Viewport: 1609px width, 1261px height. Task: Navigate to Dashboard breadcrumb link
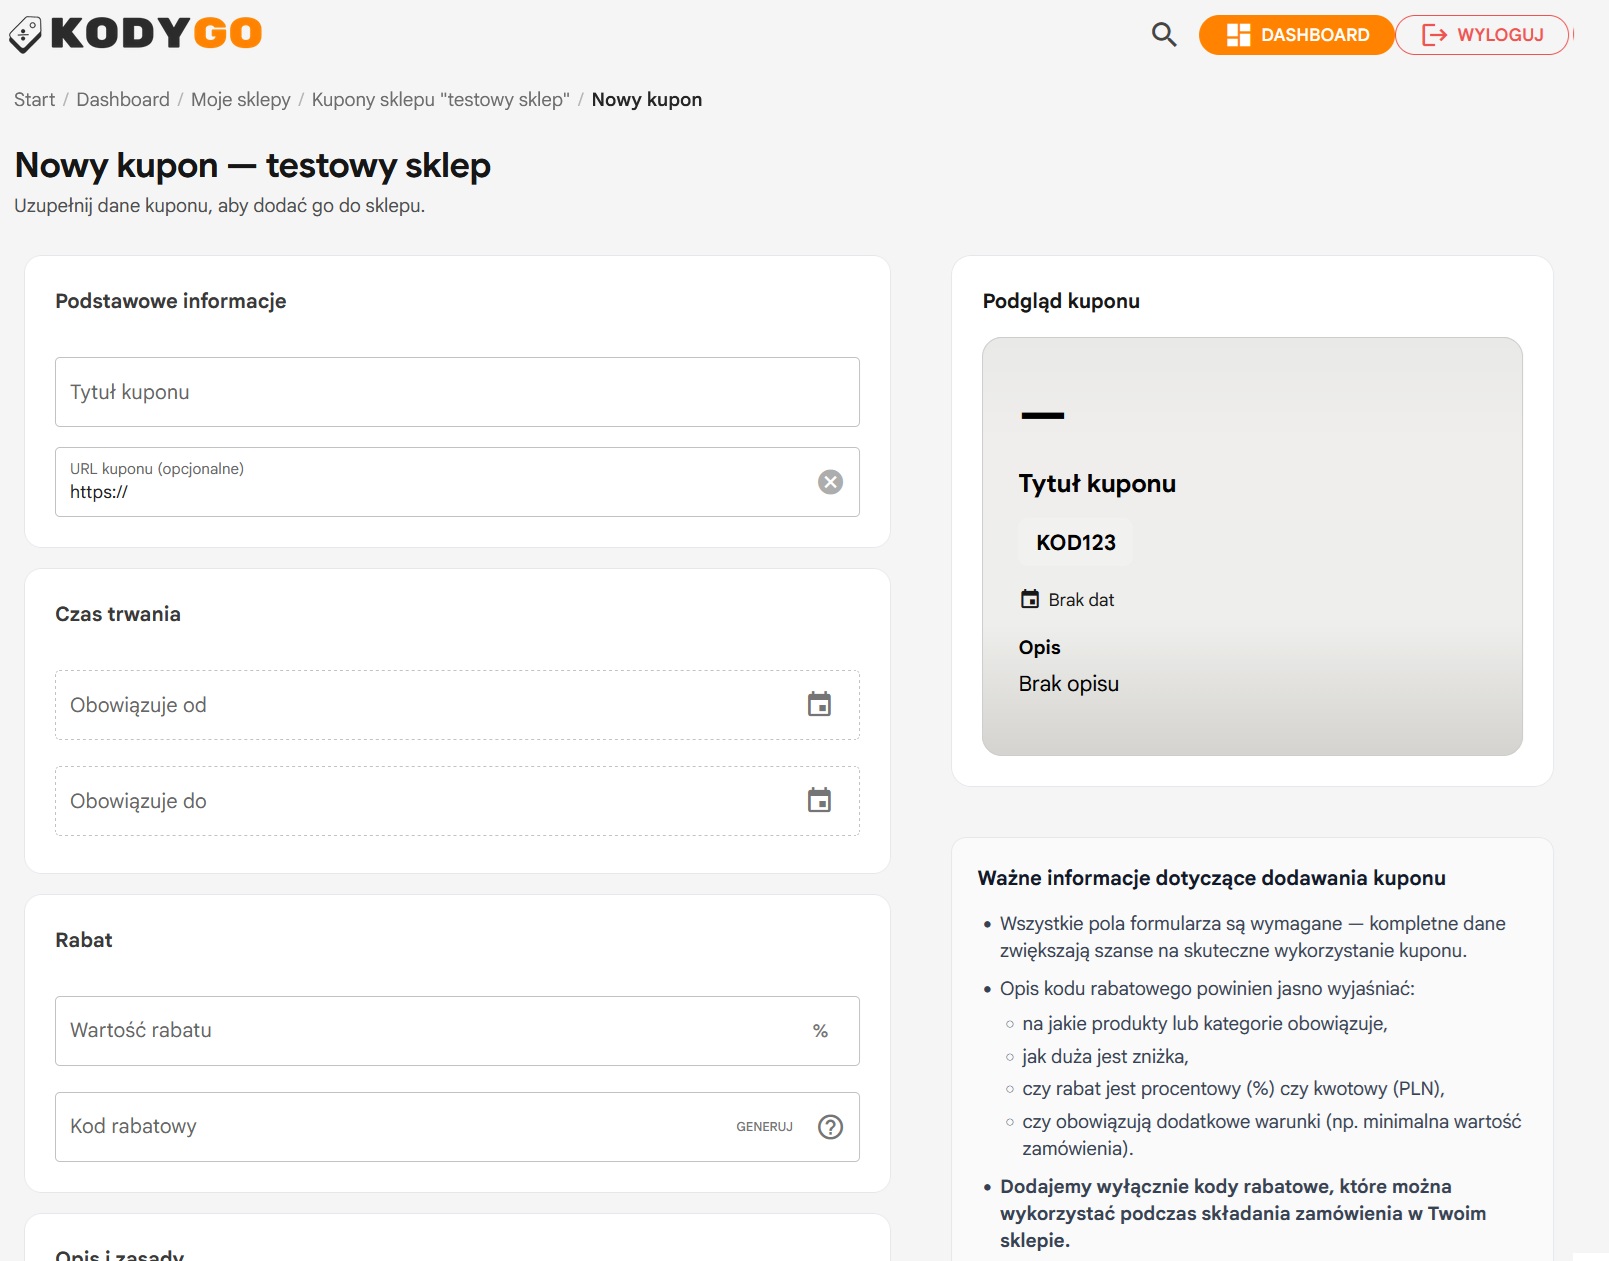123,100
